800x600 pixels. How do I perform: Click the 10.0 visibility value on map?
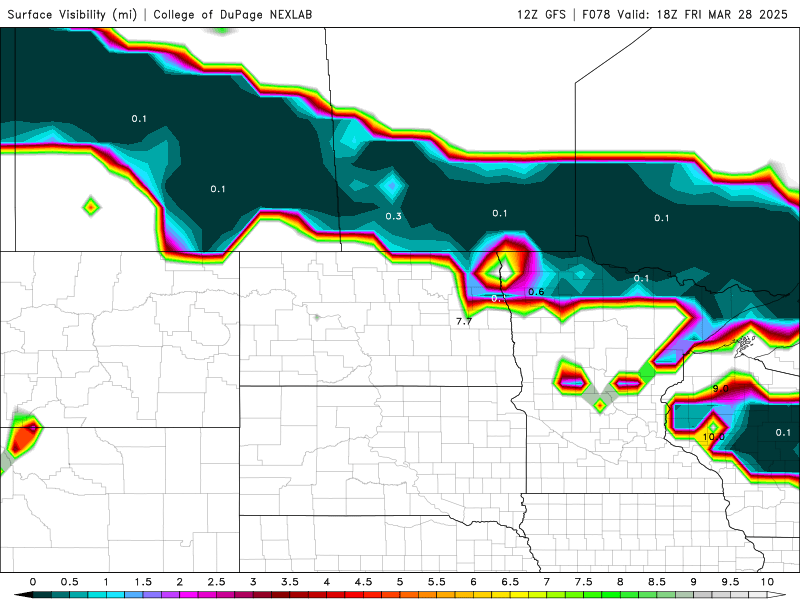pyautogui.click(x=714, y=437)
